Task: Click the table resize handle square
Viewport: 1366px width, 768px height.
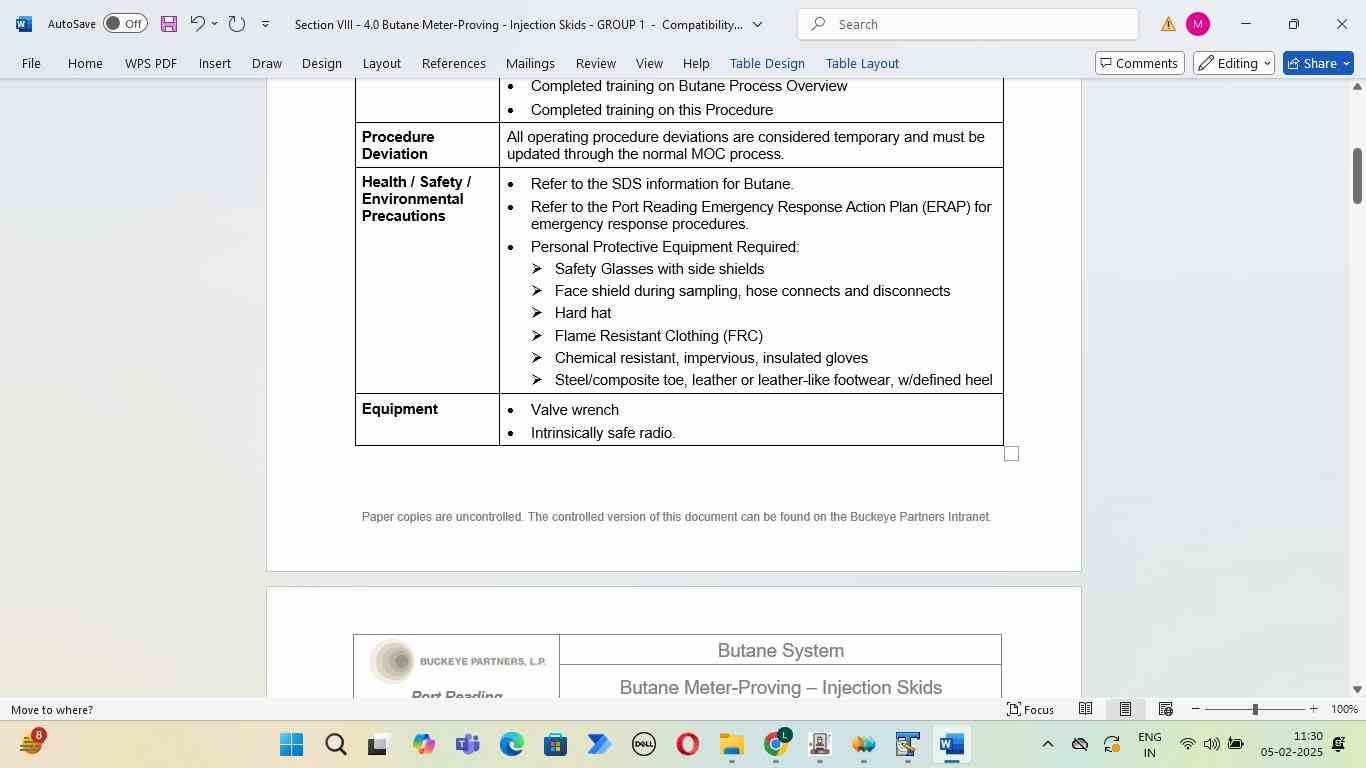Action: [1011, 454]
